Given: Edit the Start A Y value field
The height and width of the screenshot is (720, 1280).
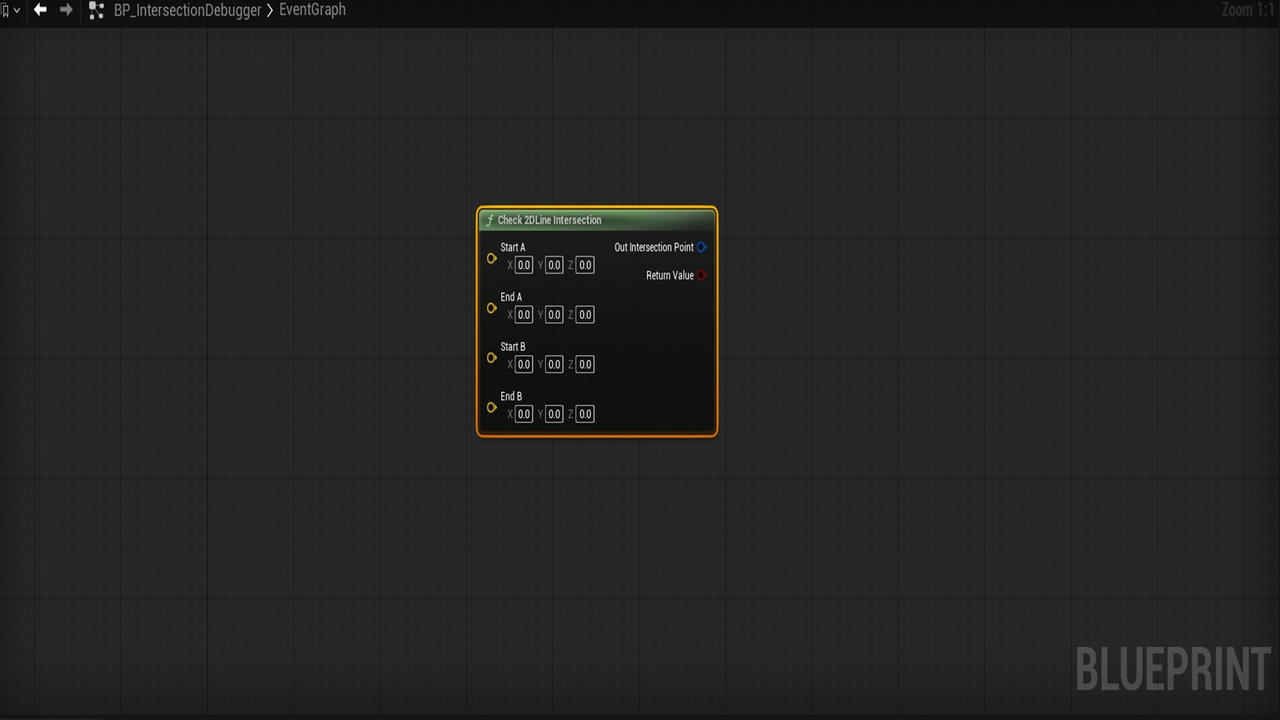Looking at the screenshot, I should tap(554, 265).
